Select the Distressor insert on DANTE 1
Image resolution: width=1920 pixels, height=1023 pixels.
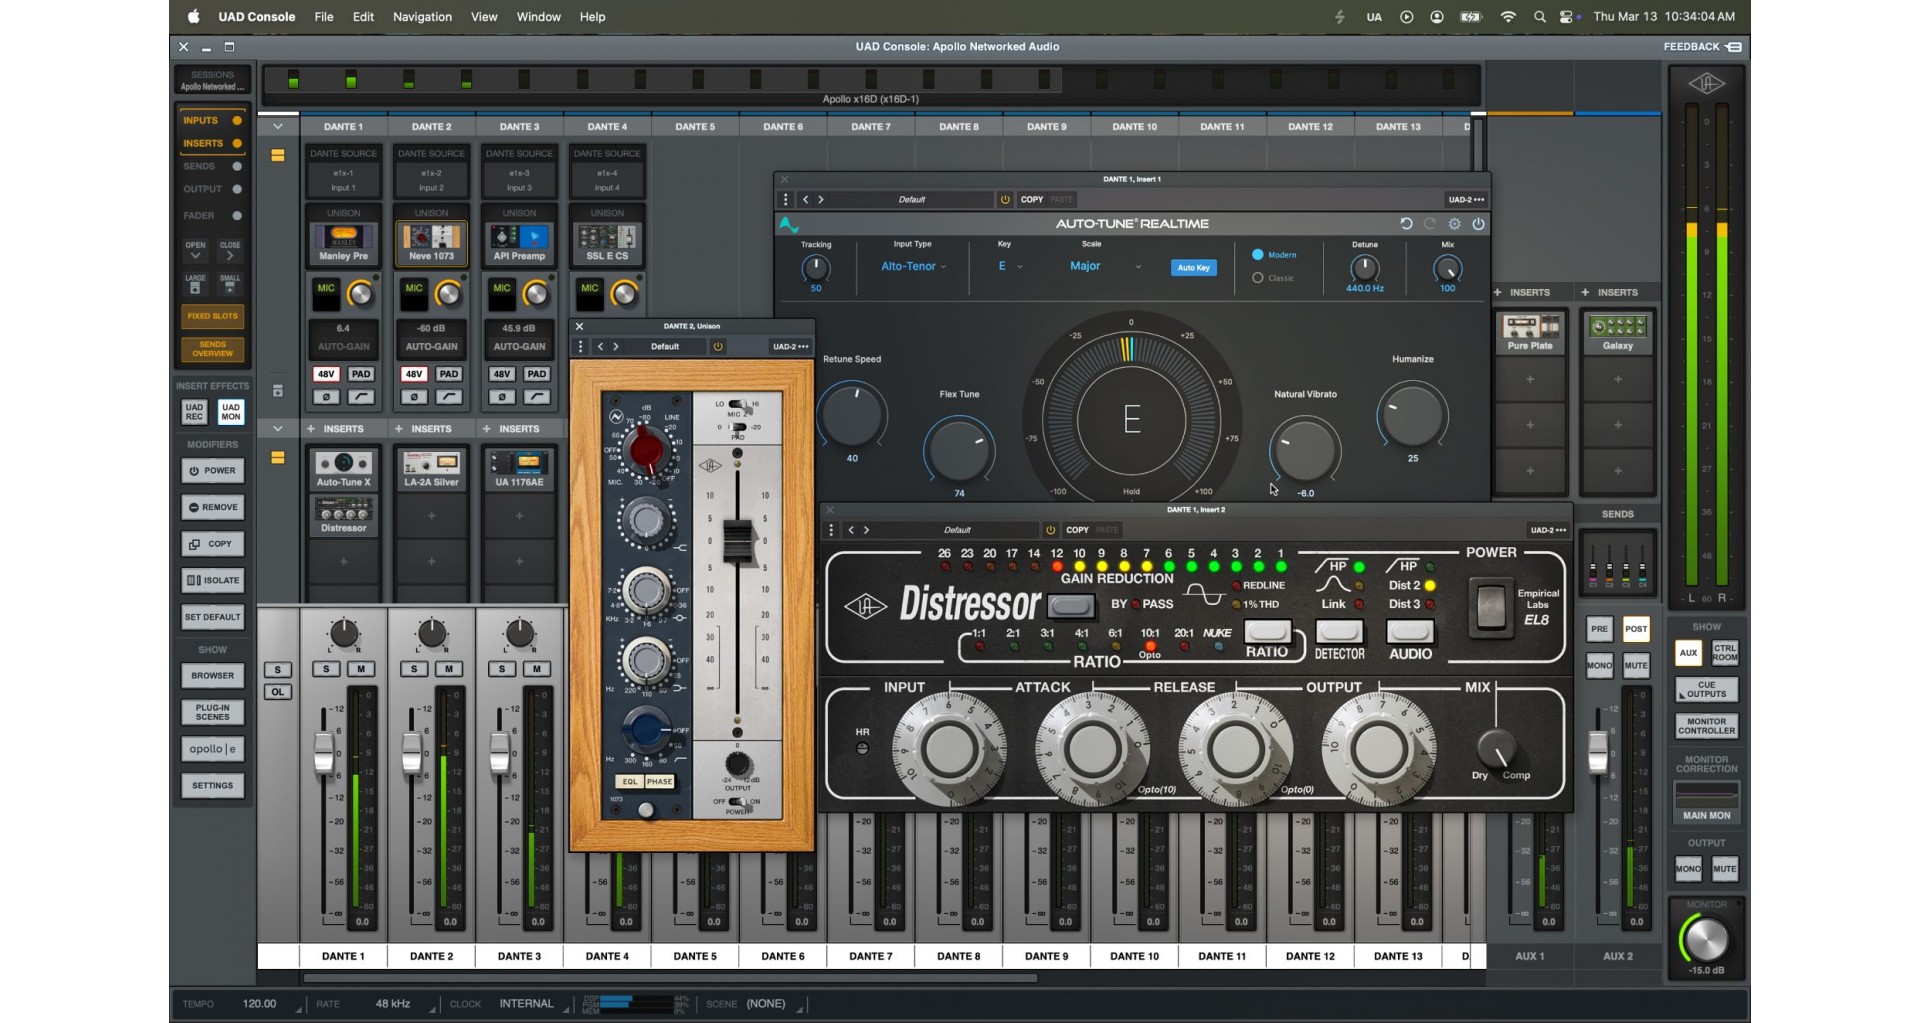click(343, 515)
